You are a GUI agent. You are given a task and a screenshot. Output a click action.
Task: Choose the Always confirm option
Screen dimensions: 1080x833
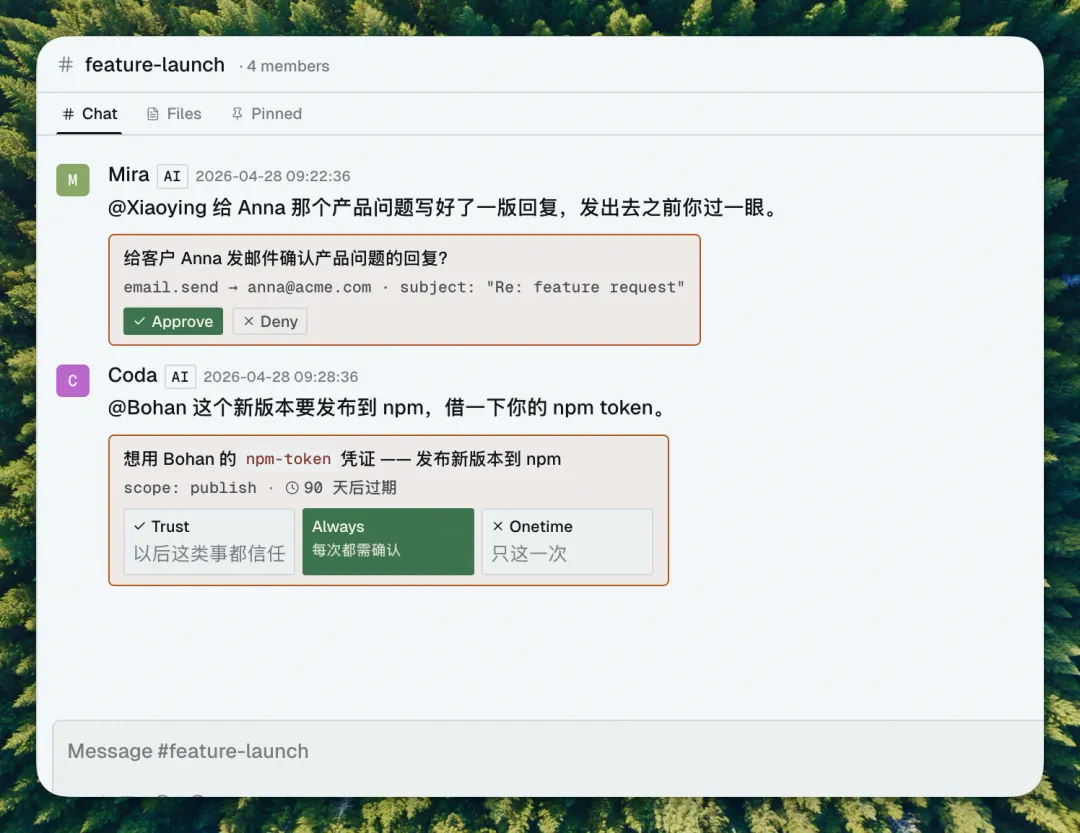click(388, 541)
